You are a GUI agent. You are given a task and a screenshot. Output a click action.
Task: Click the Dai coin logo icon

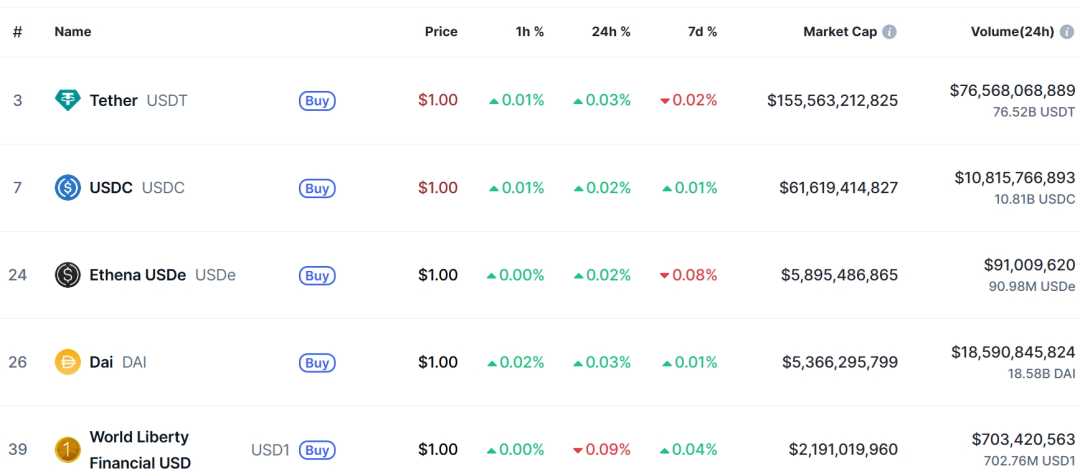tap(67, 362)
